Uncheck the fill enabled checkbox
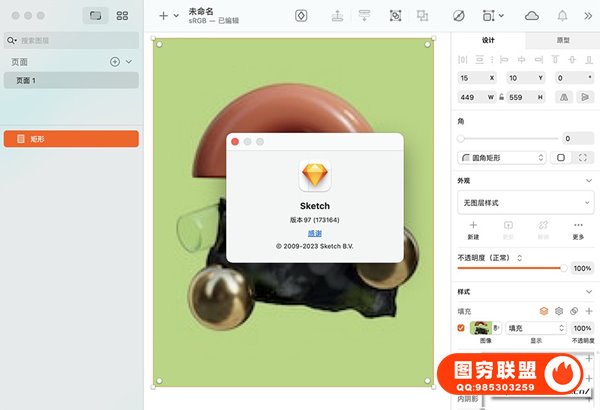 tap(461, 328)
